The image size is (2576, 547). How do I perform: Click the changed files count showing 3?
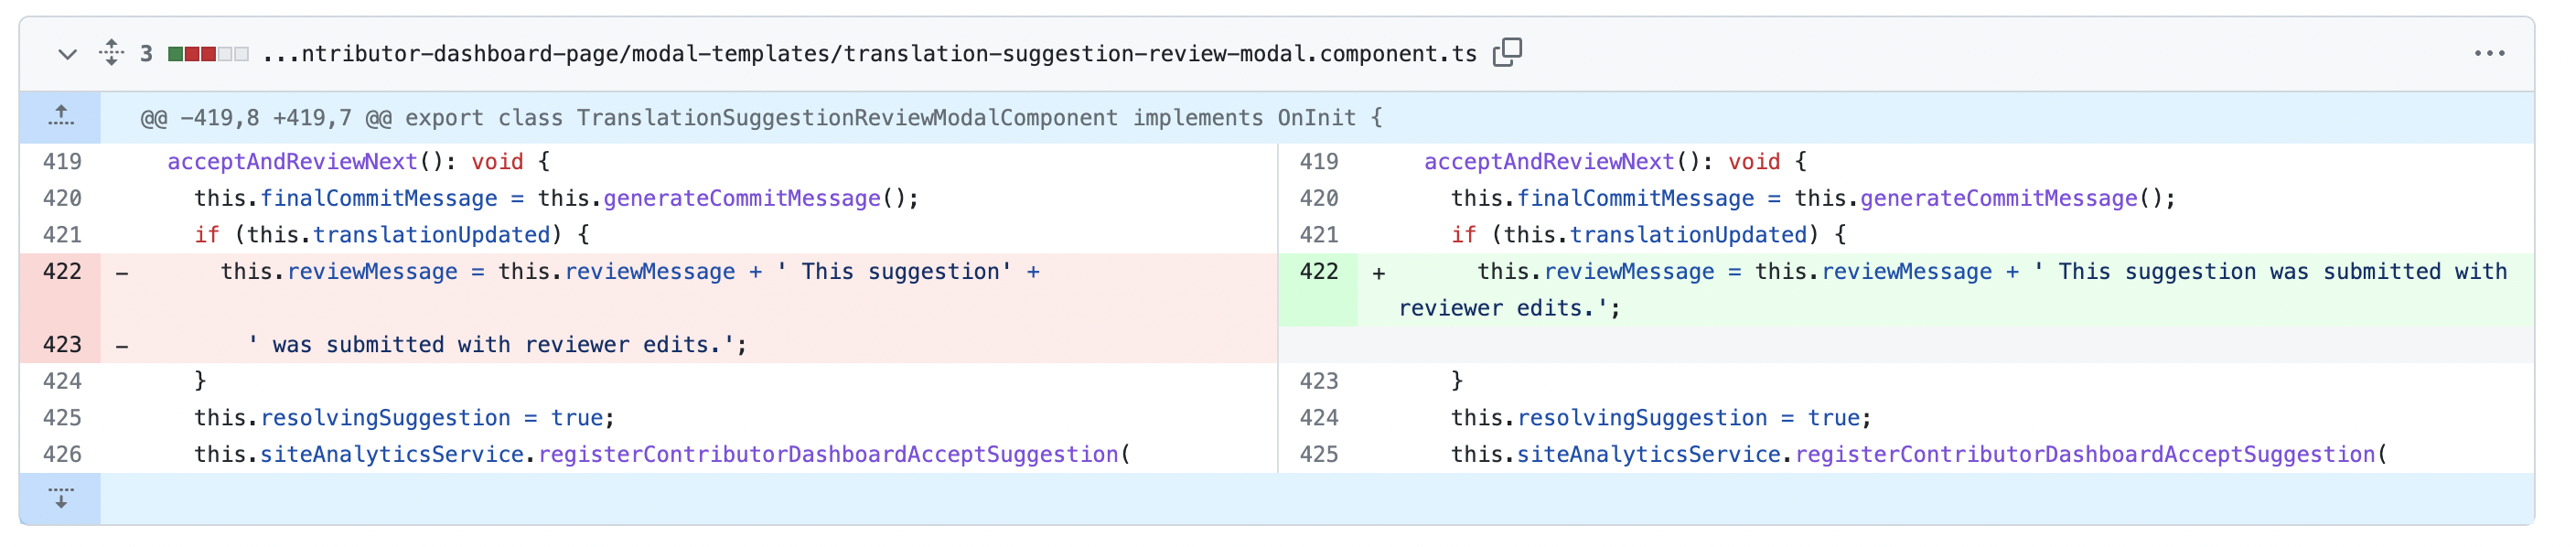(146, 53)
